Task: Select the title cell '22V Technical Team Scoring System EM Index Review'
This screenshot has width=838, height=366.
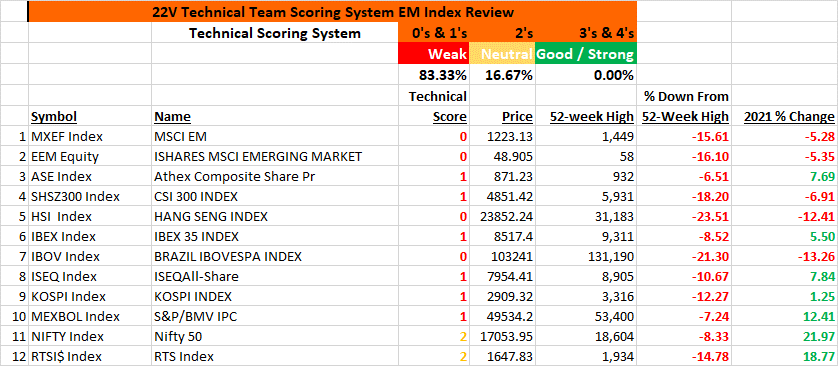Action: (x=332, y=11)
